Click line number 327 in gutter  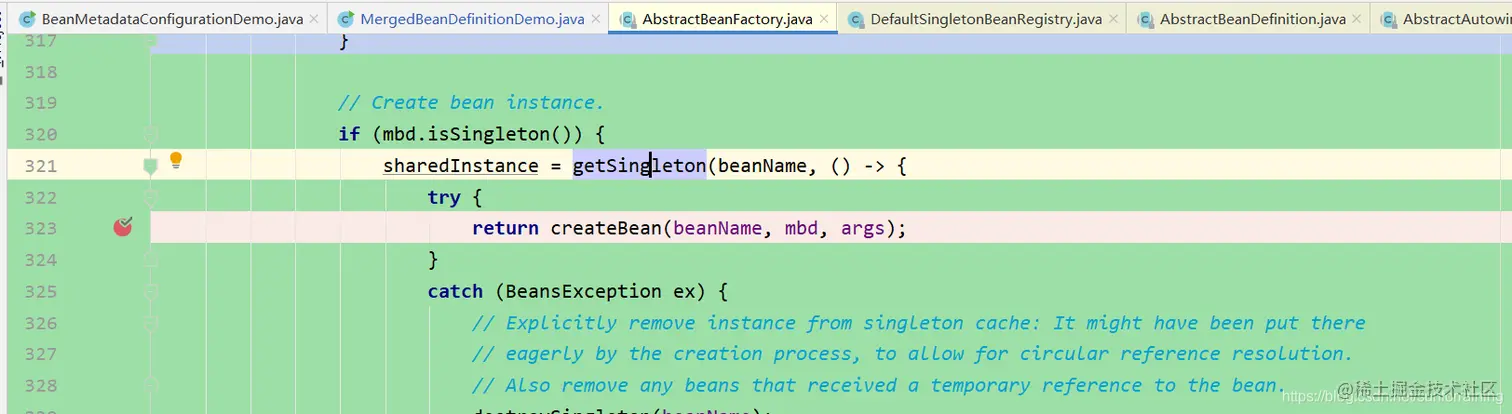pyautogui.click(x=41, y=354)
